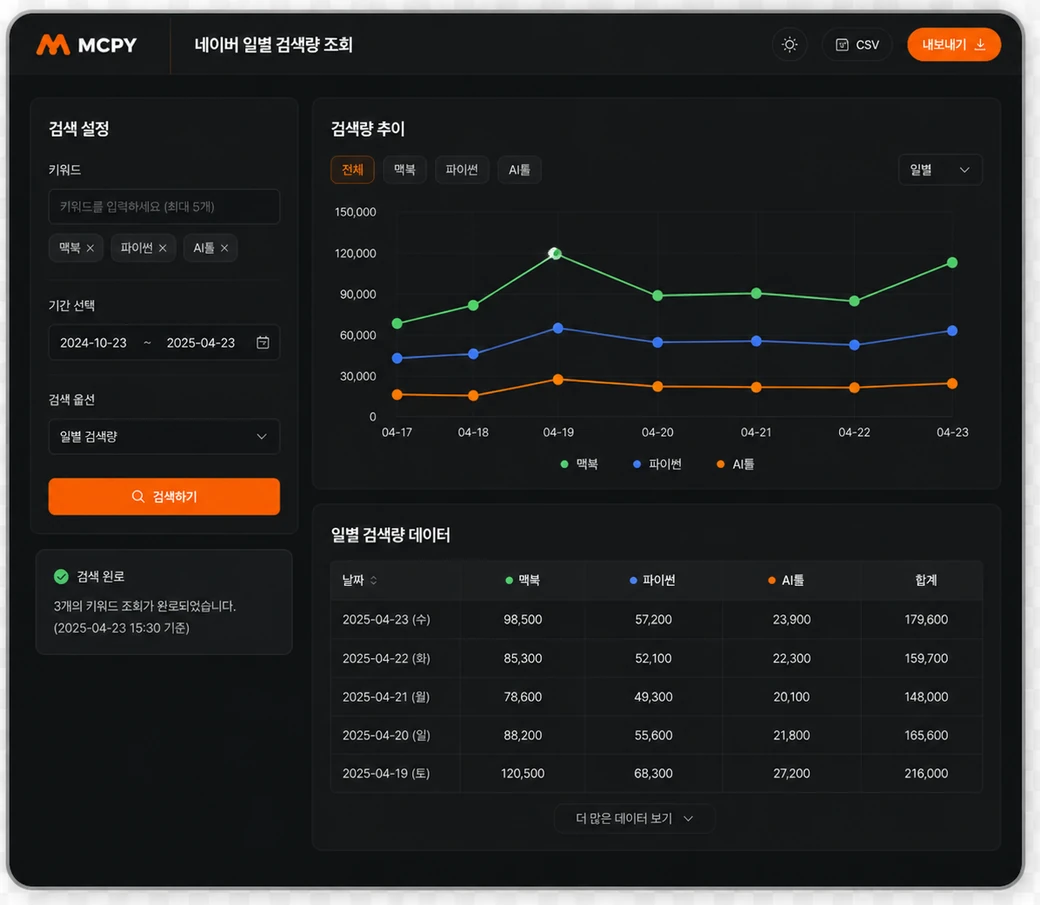Select the 04-19 peak point on green line
The width and height of the screenshot is (1040, 905).
coord(555,253)
